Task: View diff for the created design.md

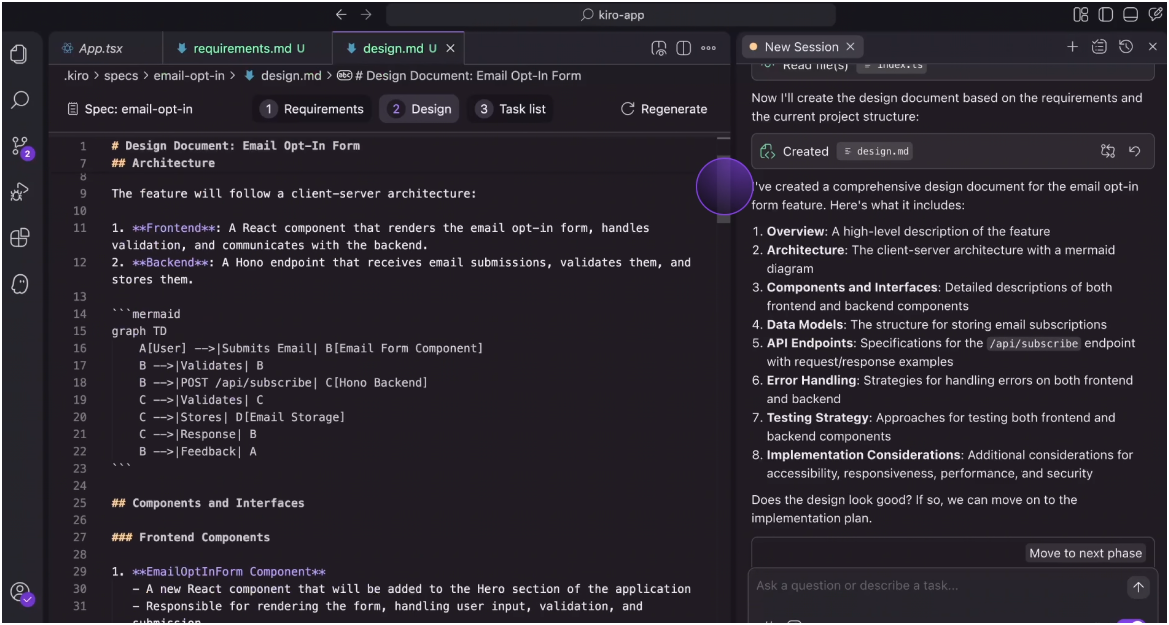Action: pyautogui.click(x=1108, y=151)
